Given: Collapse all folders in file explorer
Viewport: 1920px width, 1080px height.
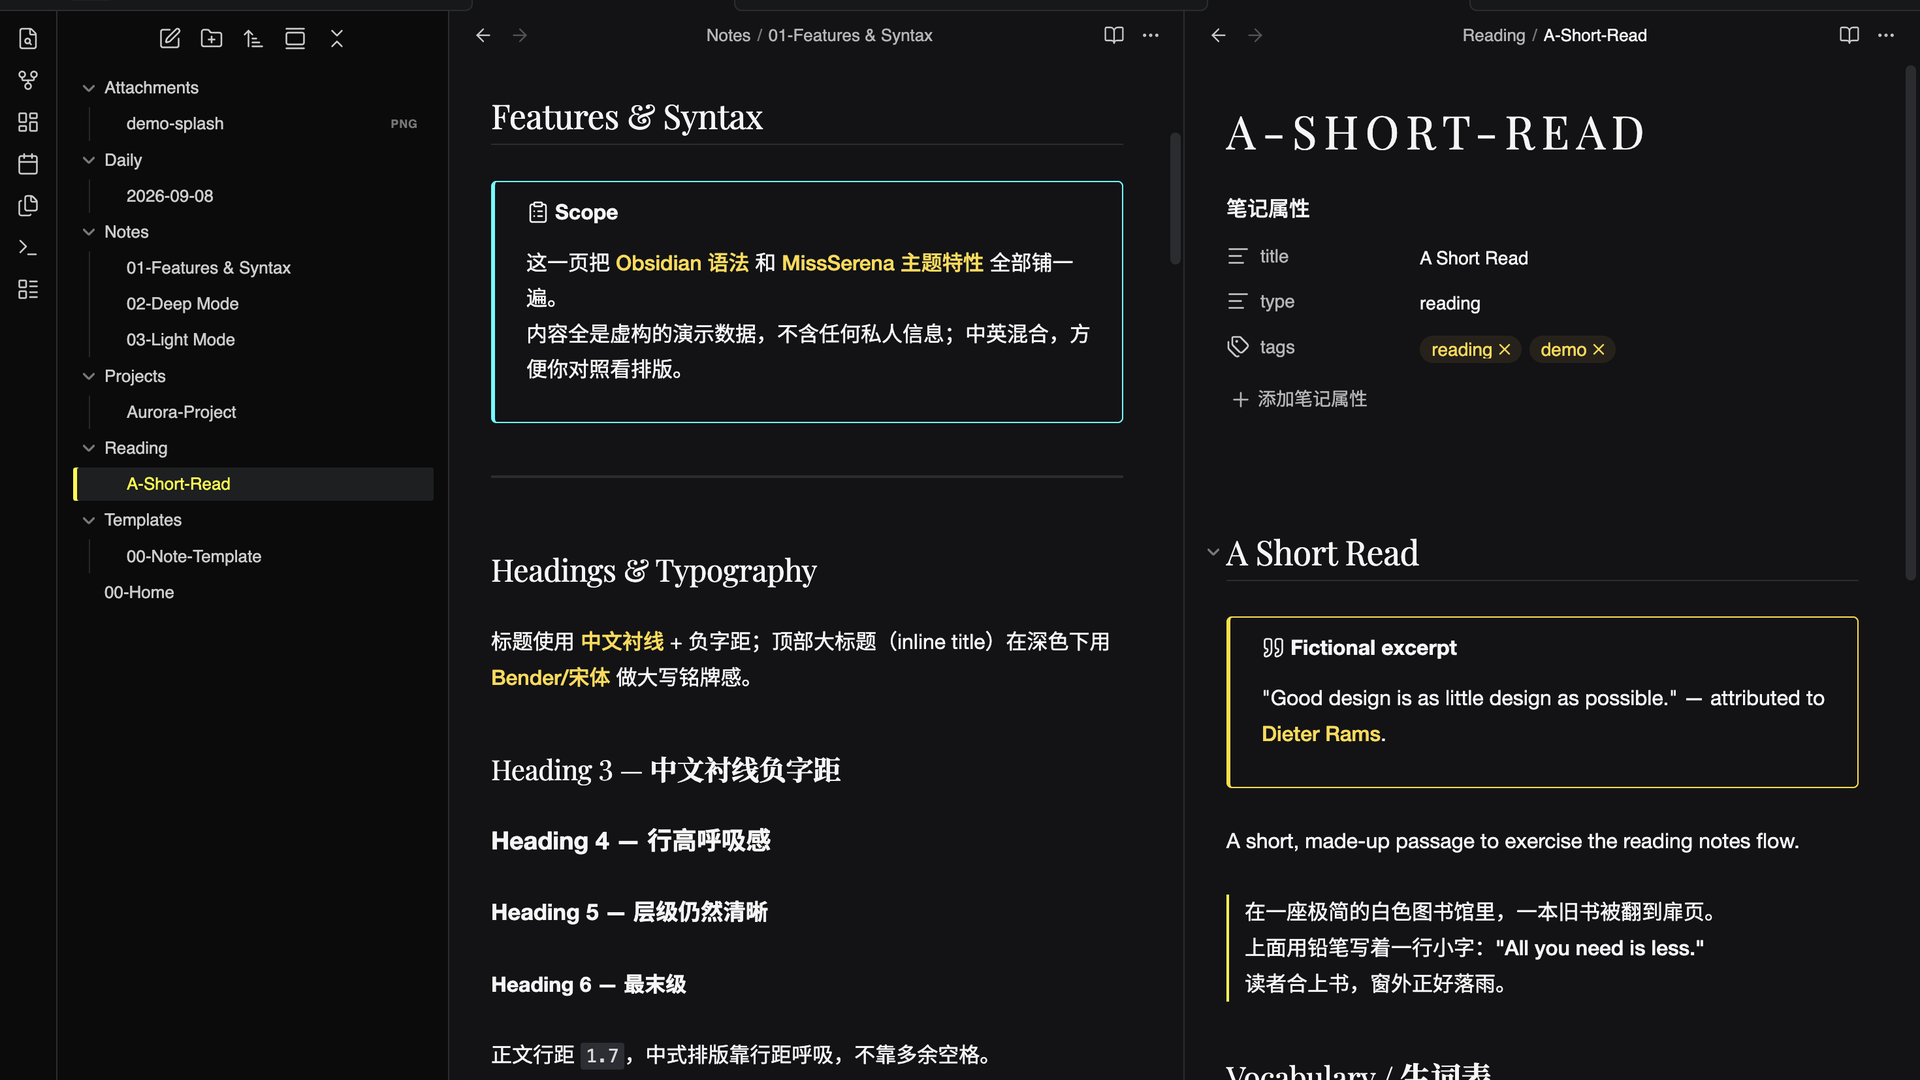Looking at the screenshot, I should pos(337,38).
